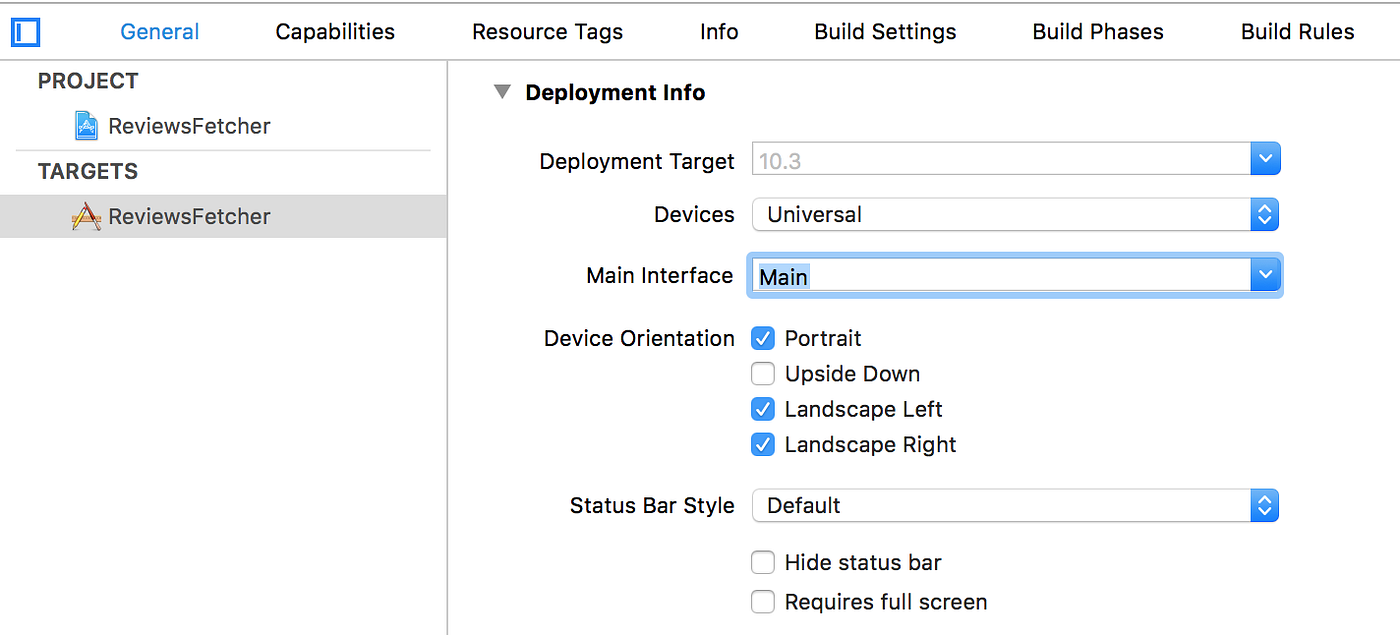The height and width of the screenshot is (635, 1400).
Task: Switch to the Capabilities tab
Action: (335, 32)
